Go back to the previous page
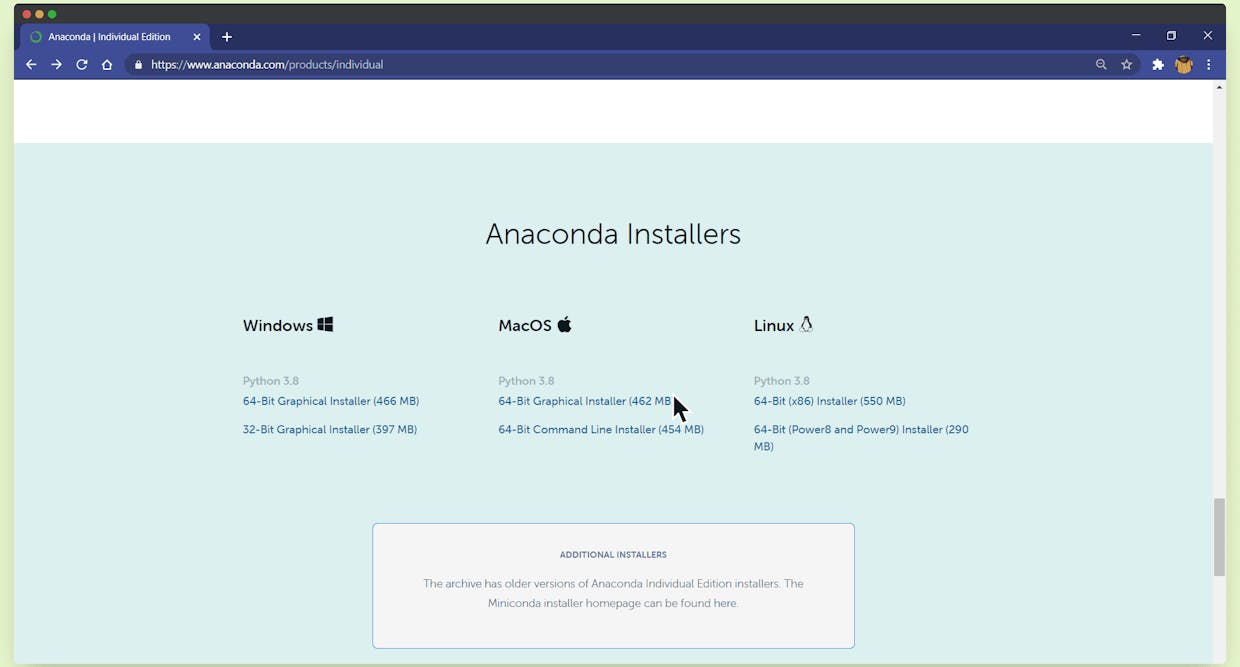Image resolution: width=1240 pixels, height=667 pixels. pos(31,65)
